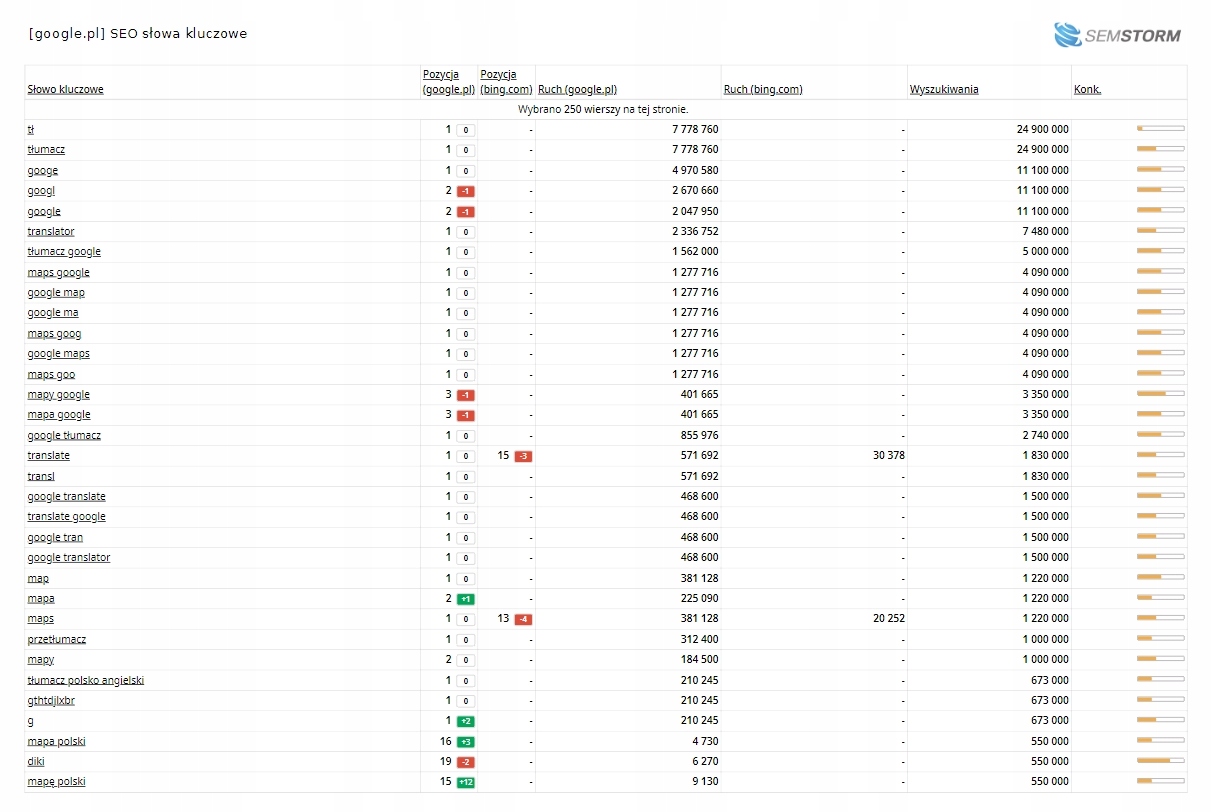Open keyword link 'tłumacz'
Viewport: 1212px width, 812px height.
click(46, 150)
